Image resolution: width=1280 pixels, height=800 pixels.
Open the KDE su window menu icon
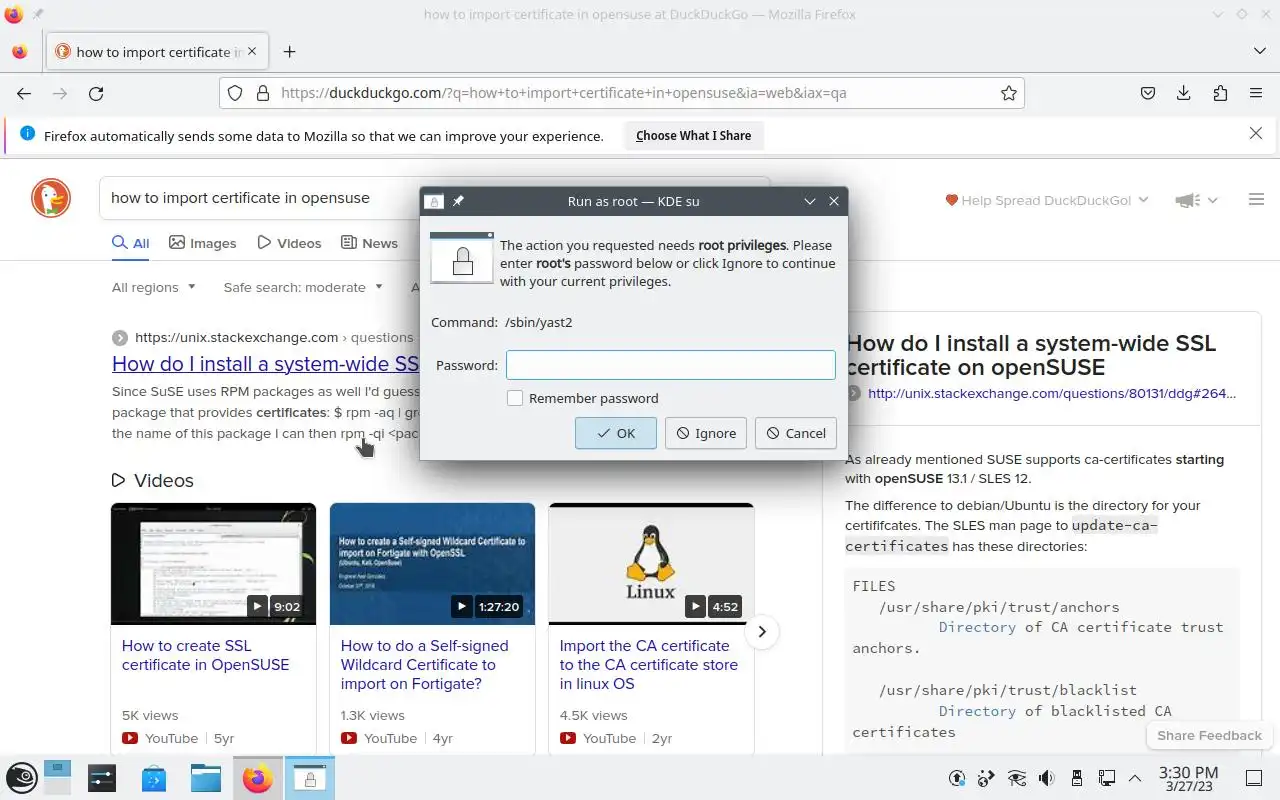click(x=434, y=201)
